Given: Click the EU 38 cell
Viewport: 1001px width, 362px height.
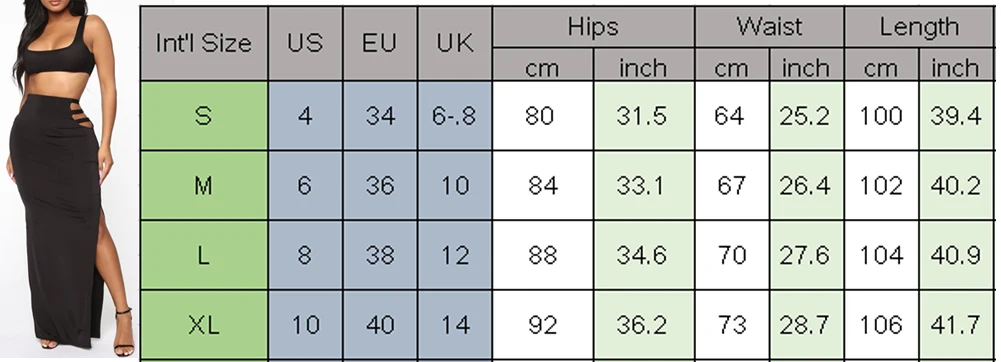Looking at the screenshot, I should 380,255.
